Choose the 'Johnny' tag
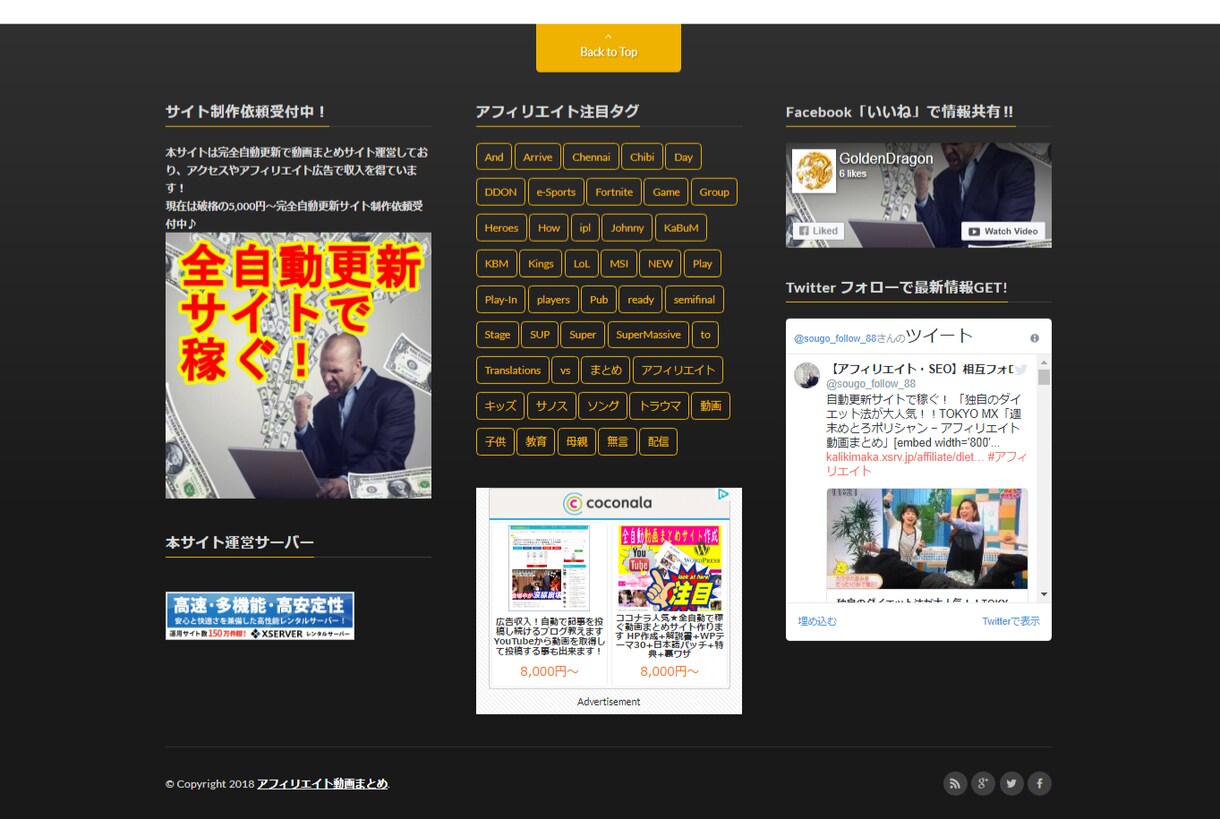The image size is (1220, 819). [x=627, y=228]
